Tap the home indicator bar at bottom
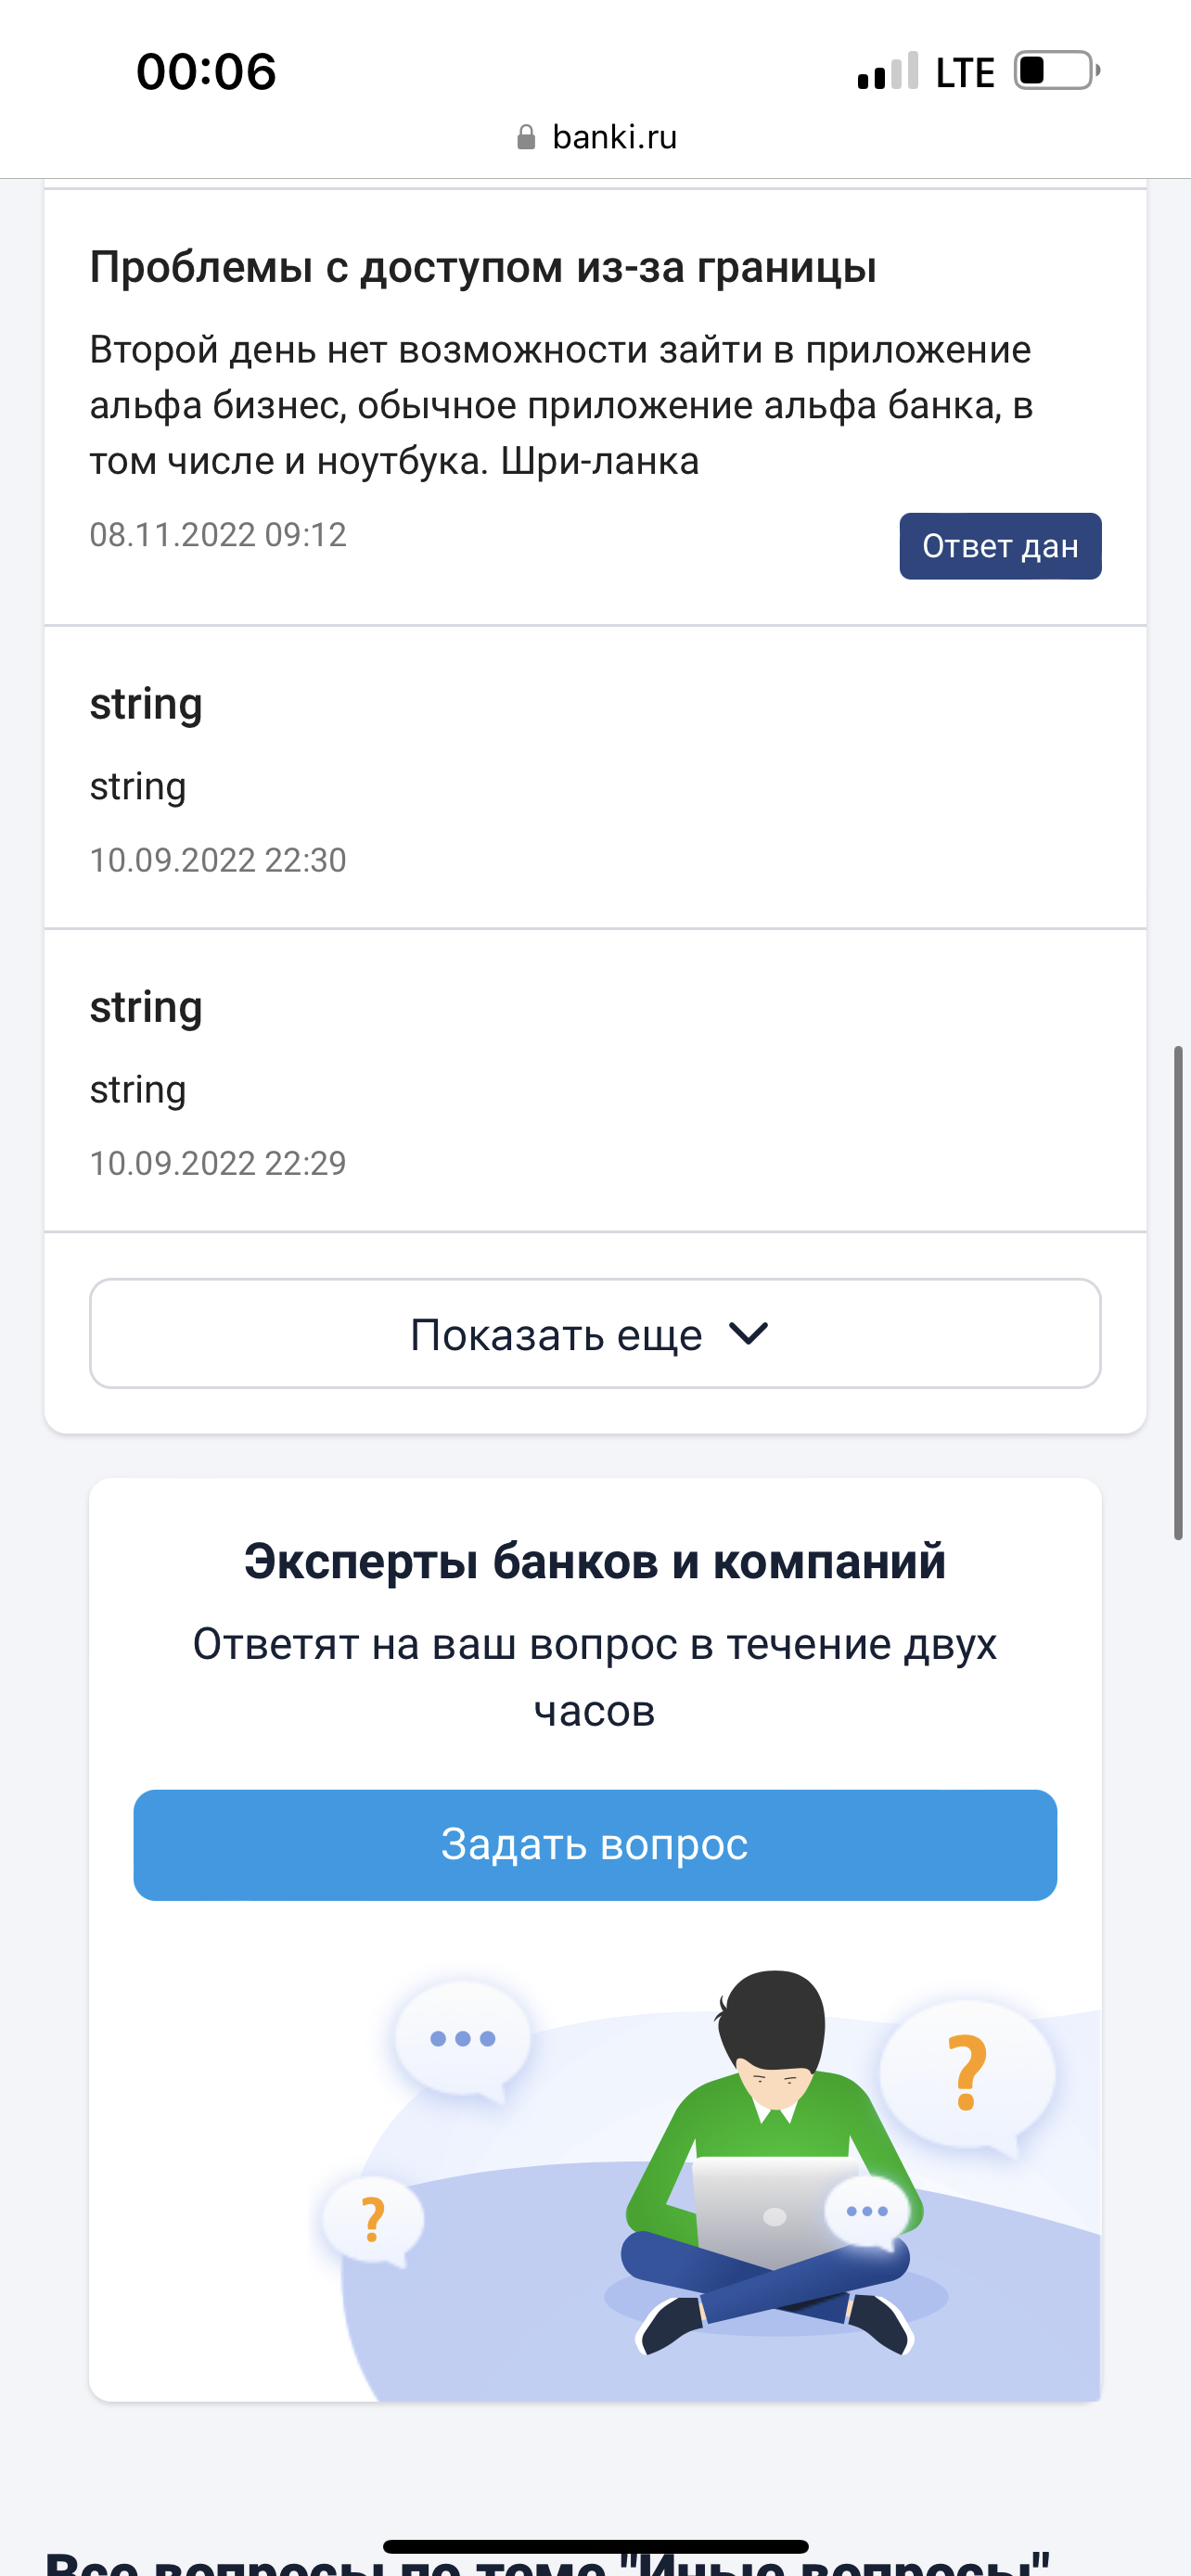This screenshot has height=2576, width=1191. click(x=595, y=2546)
